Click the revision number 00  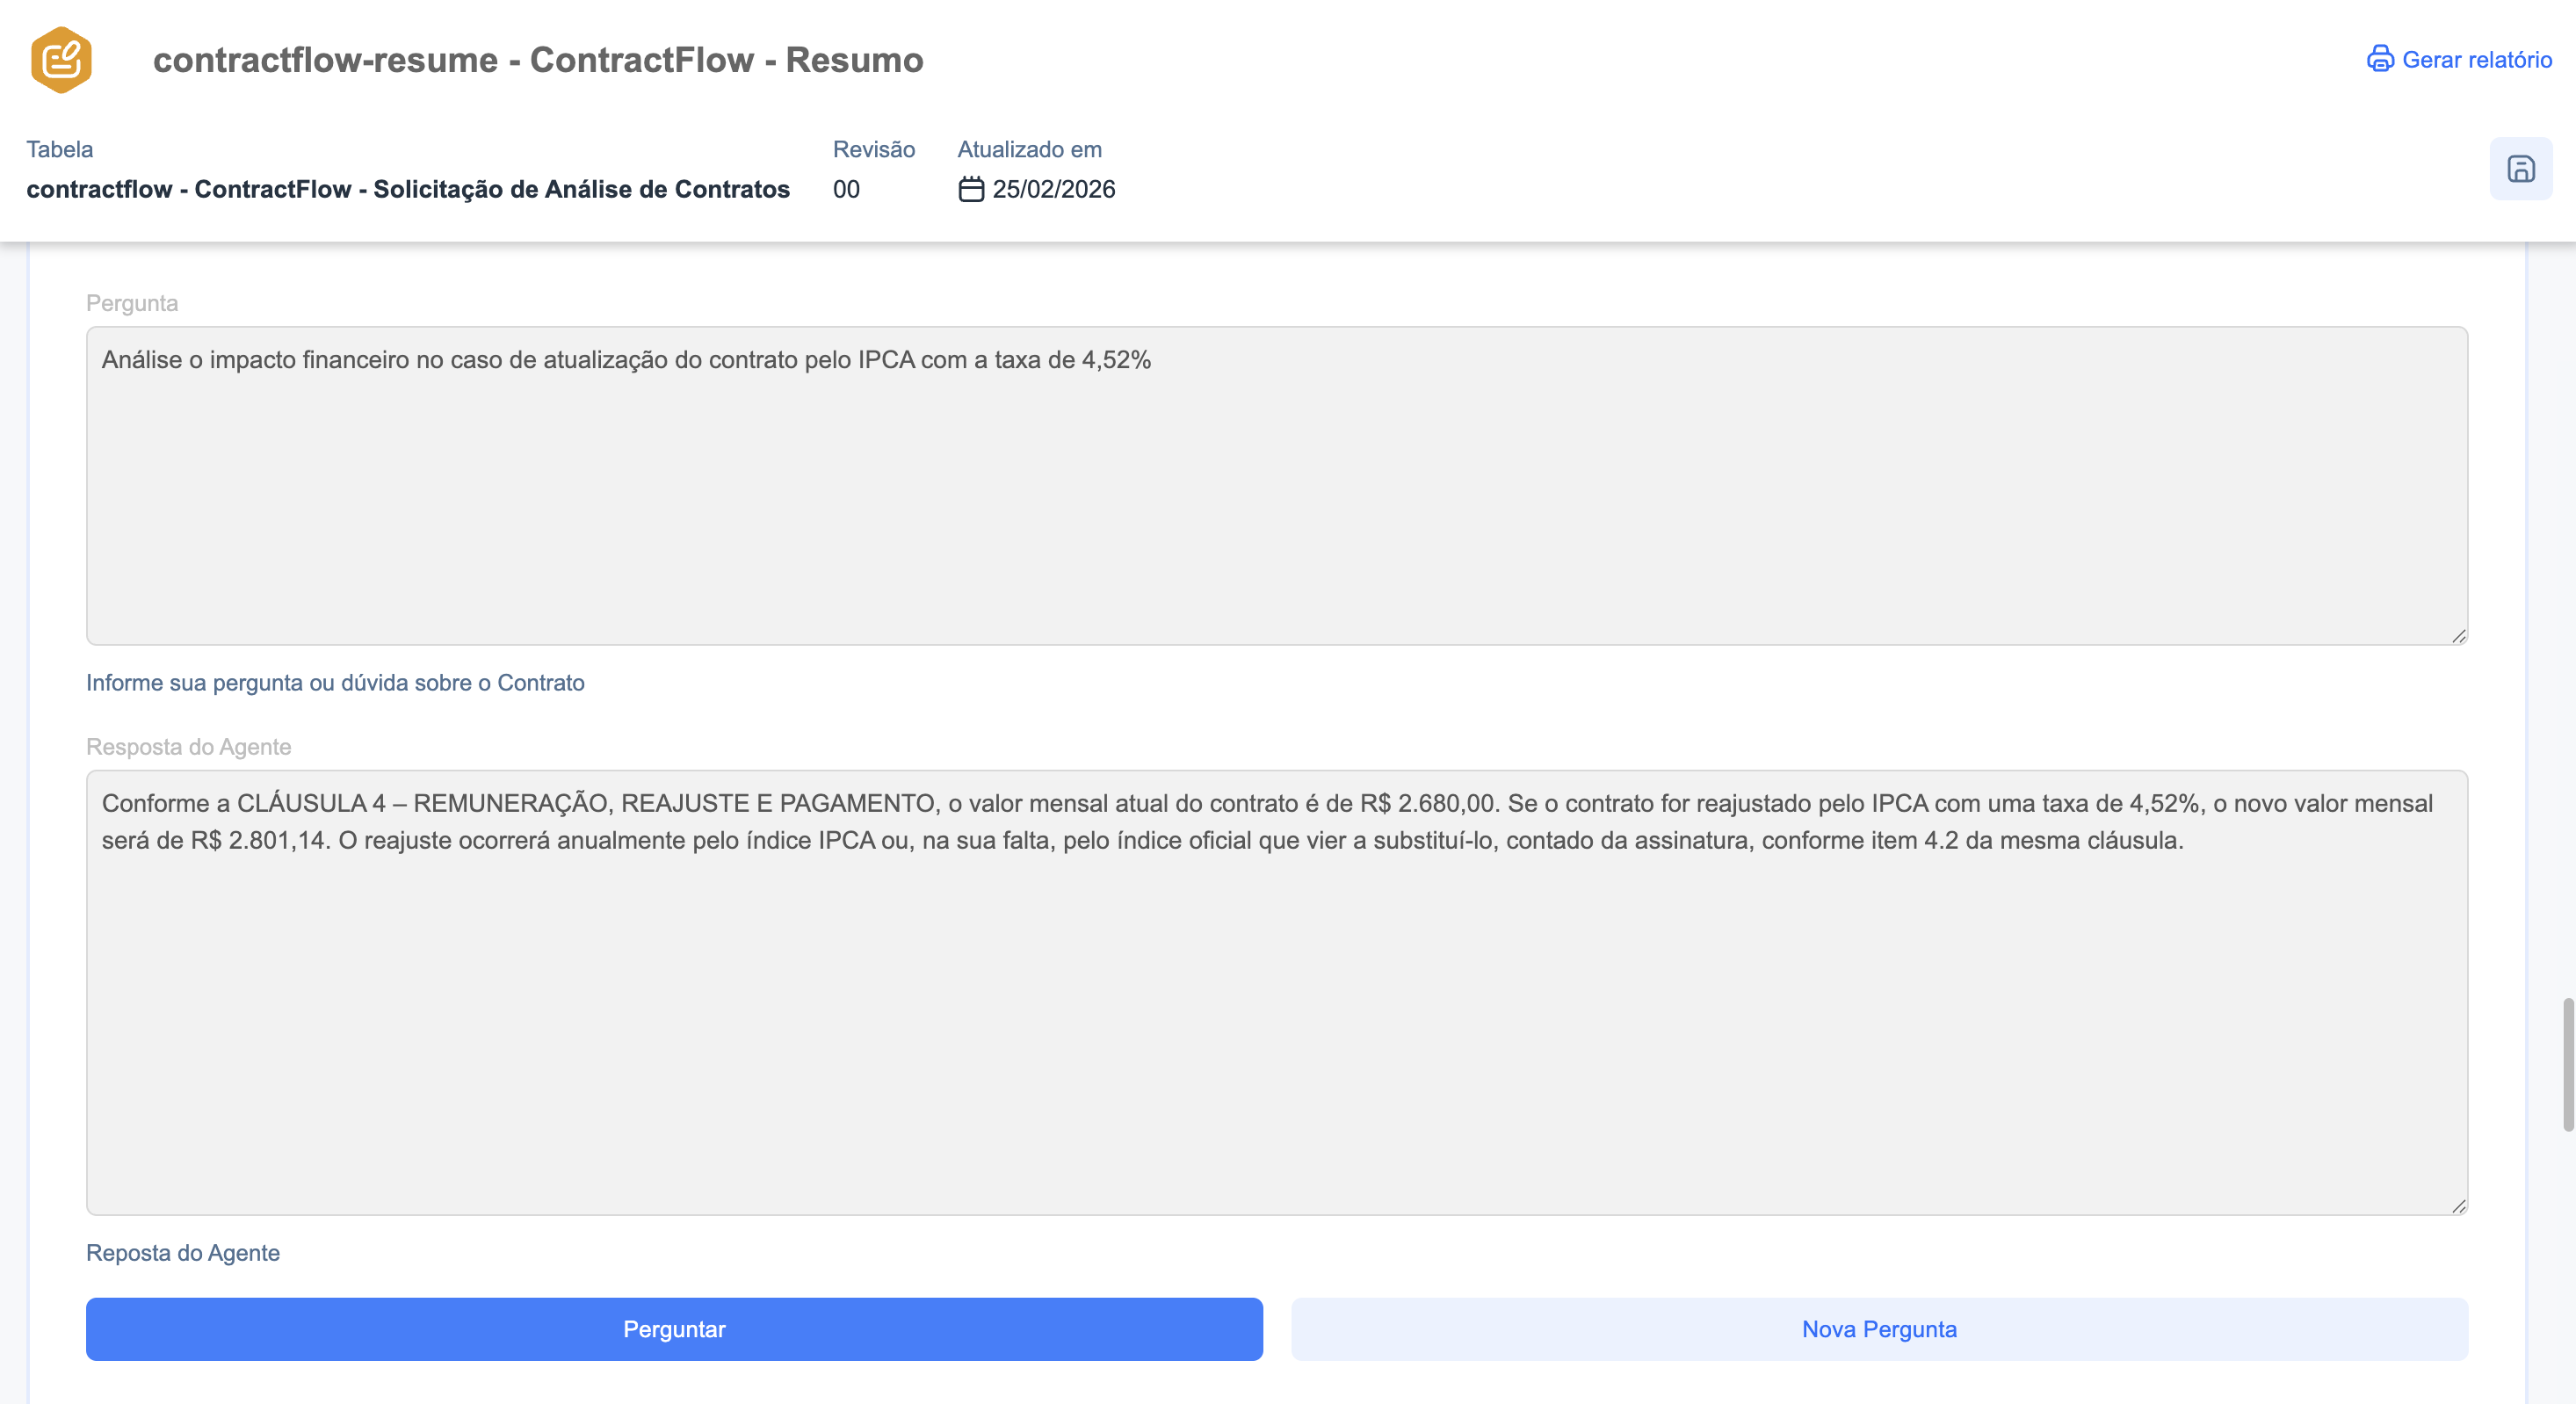coord(846,189)
